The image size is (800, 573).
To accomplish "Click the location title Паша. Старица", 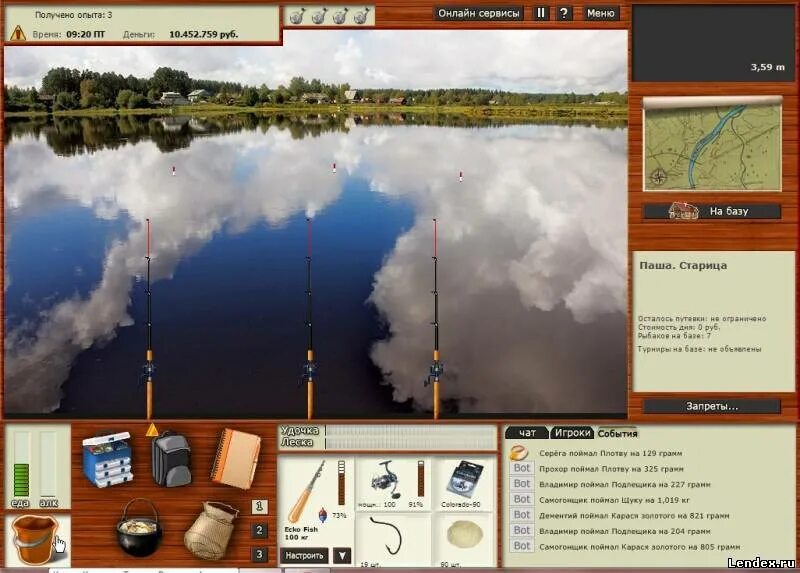I will point(683,266).
